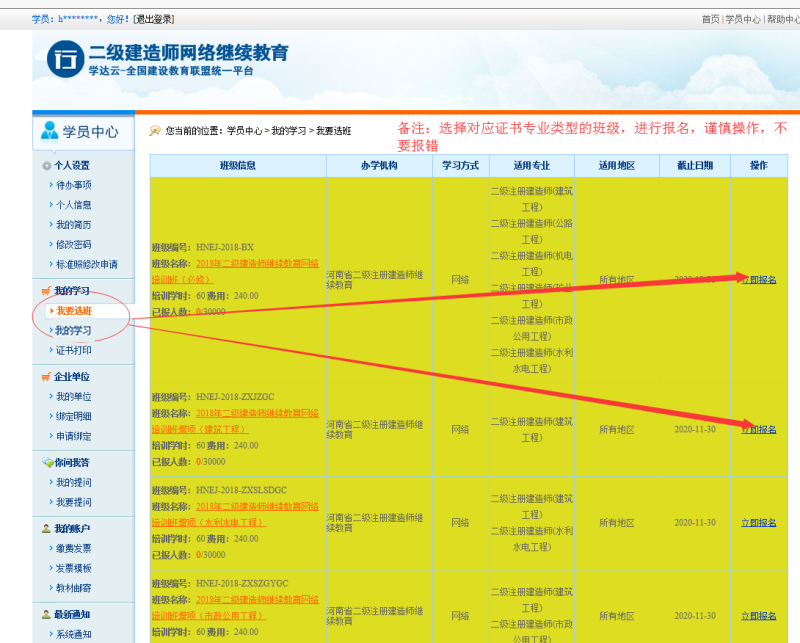Click 退出登录 to log out

point(155,19)
